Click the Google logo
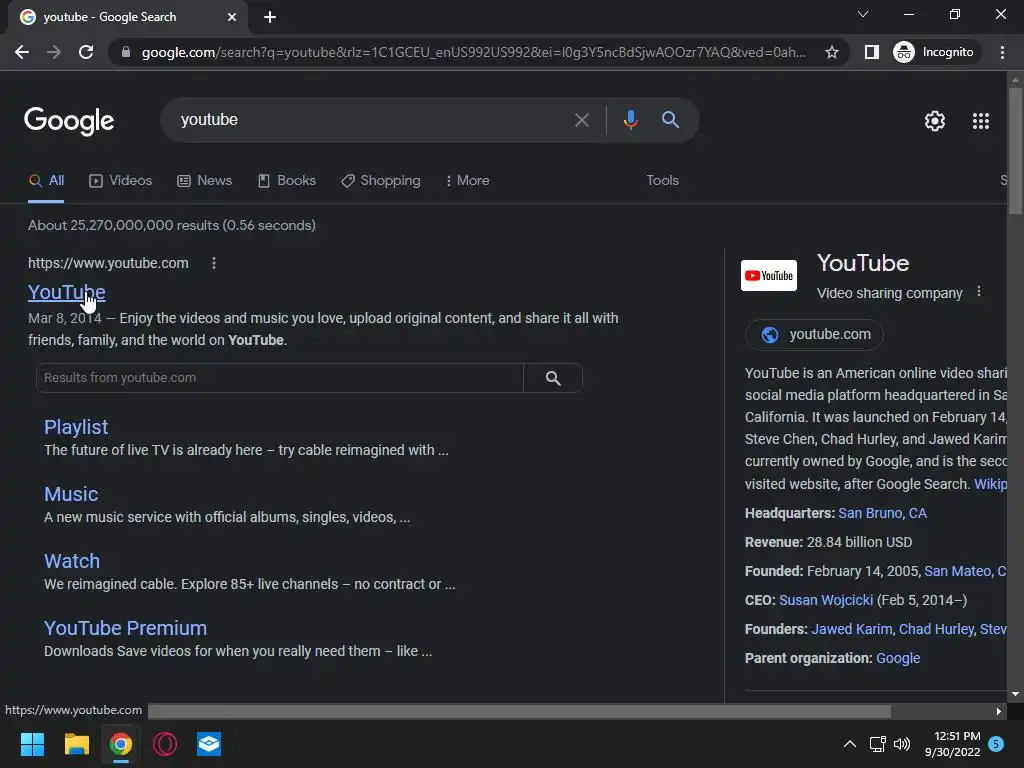The height and width of the screenshot is (768, 1024). [69, 121]
